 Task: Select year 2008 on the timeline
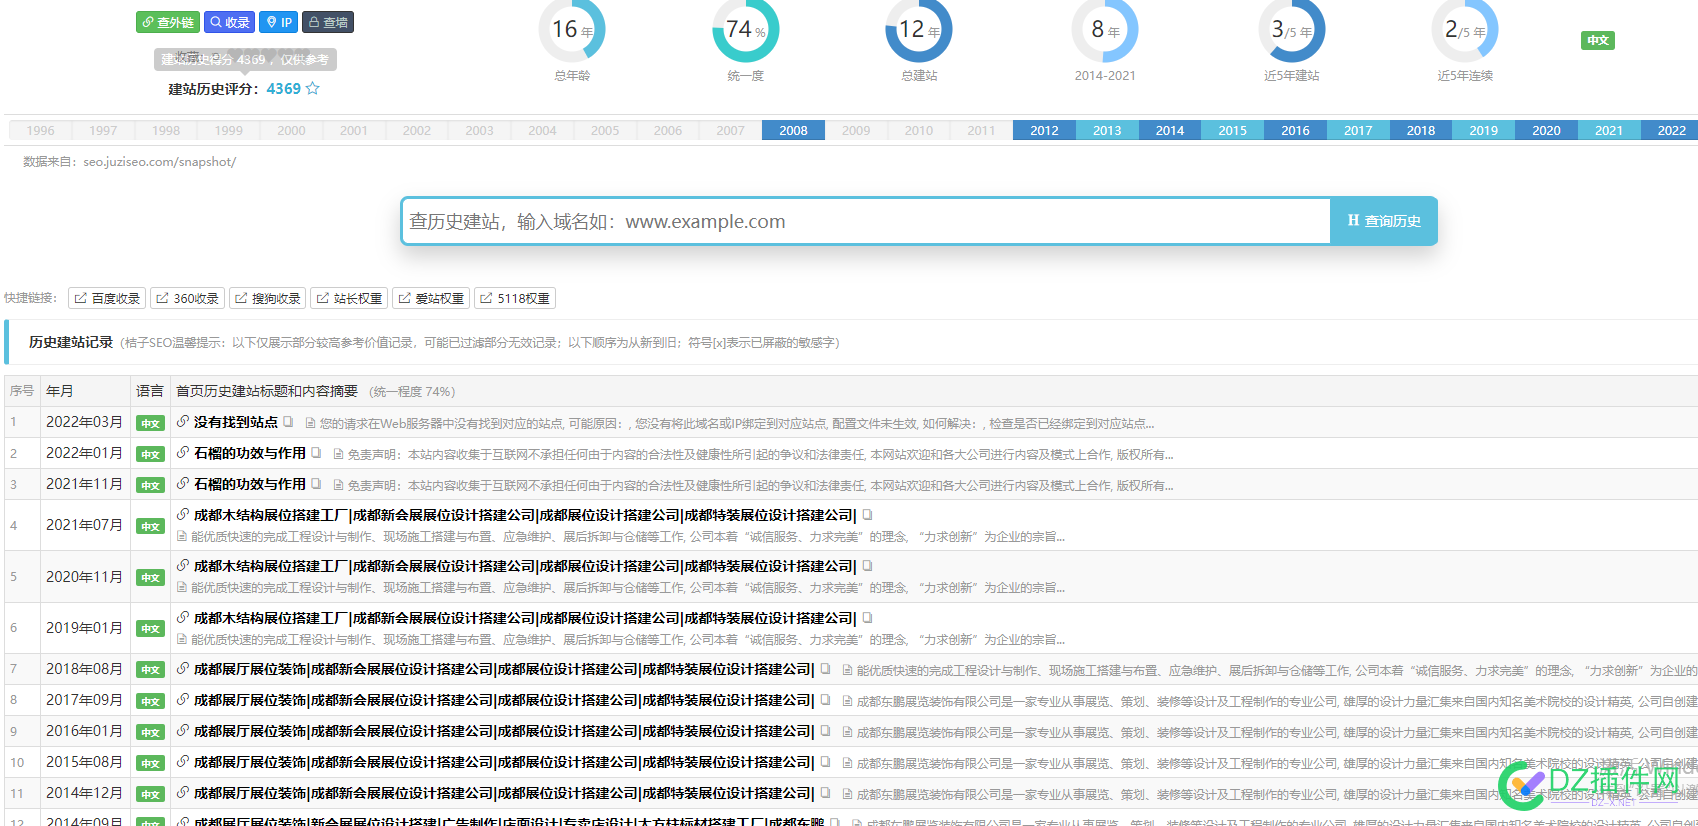[x=793, y=130]
